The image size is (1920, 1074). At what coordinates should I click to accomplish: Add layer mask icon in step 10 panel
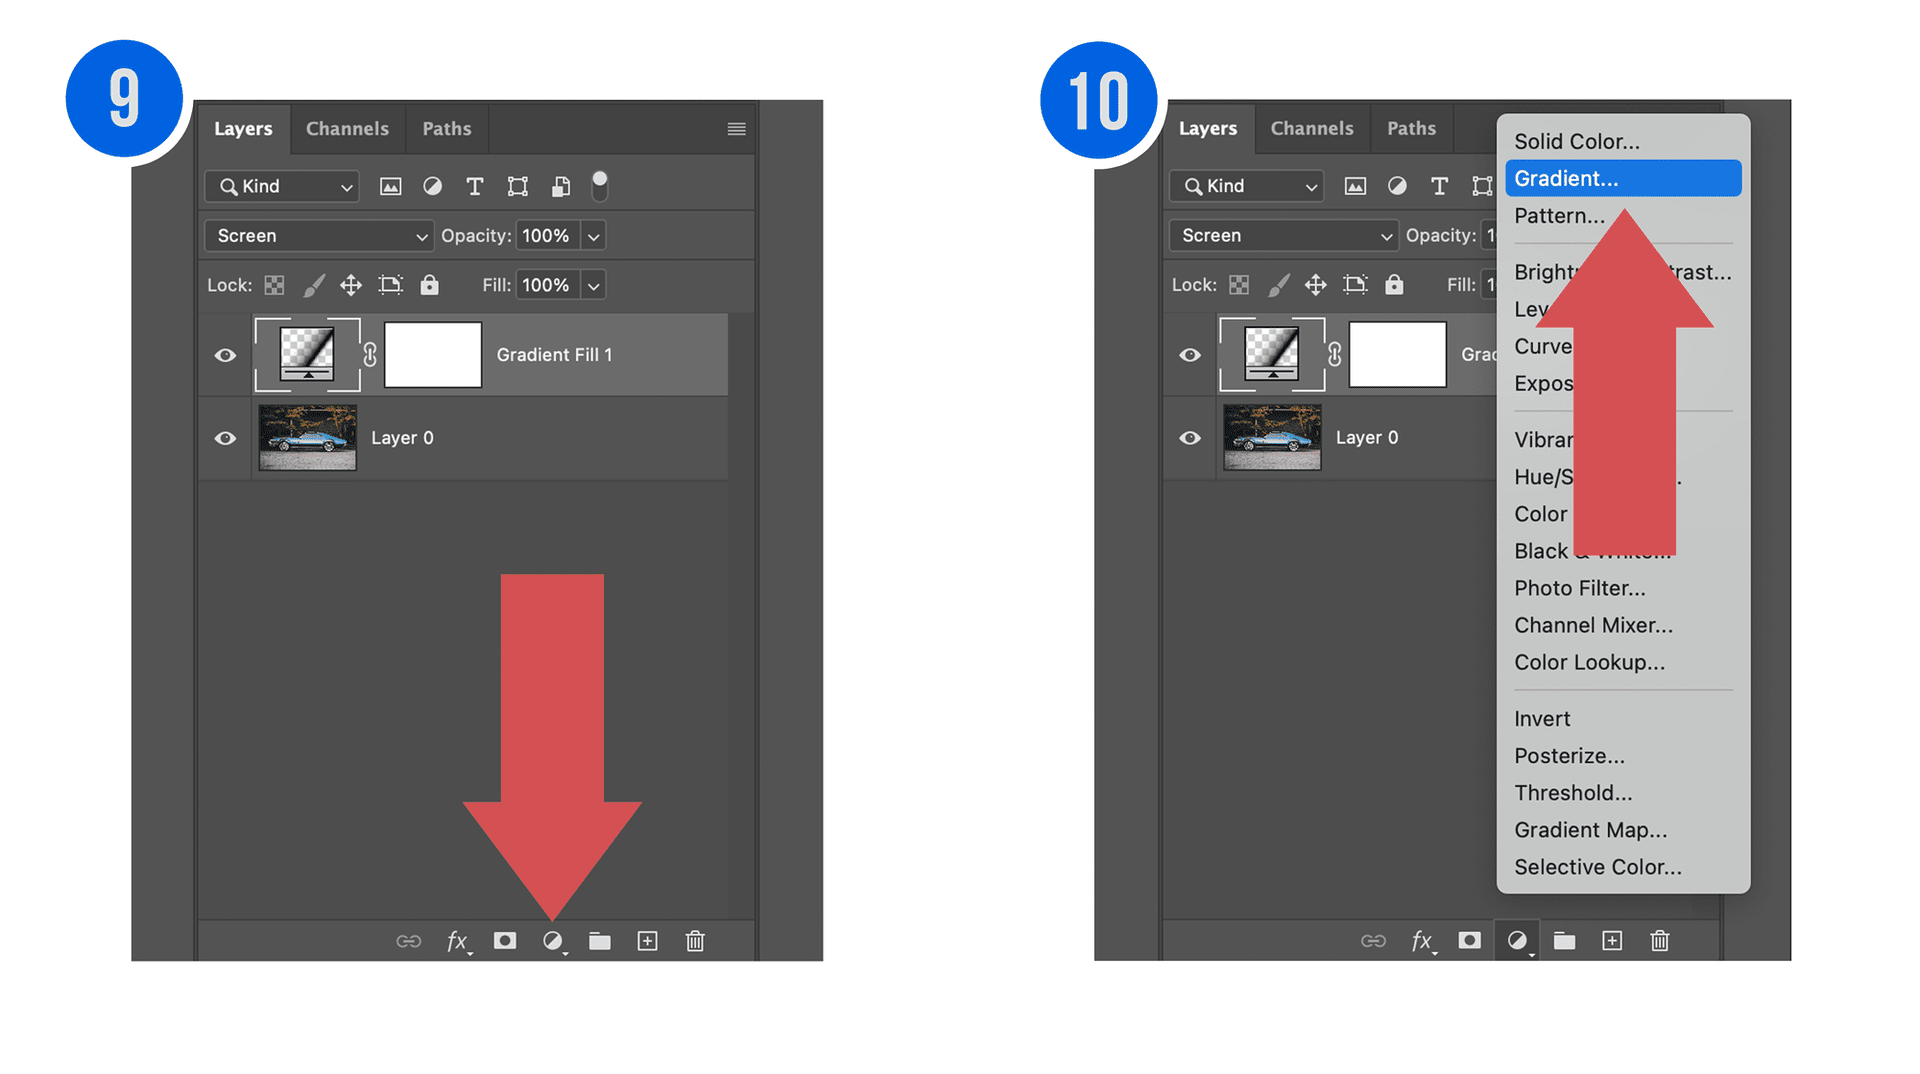click(x=1469, y=941)
